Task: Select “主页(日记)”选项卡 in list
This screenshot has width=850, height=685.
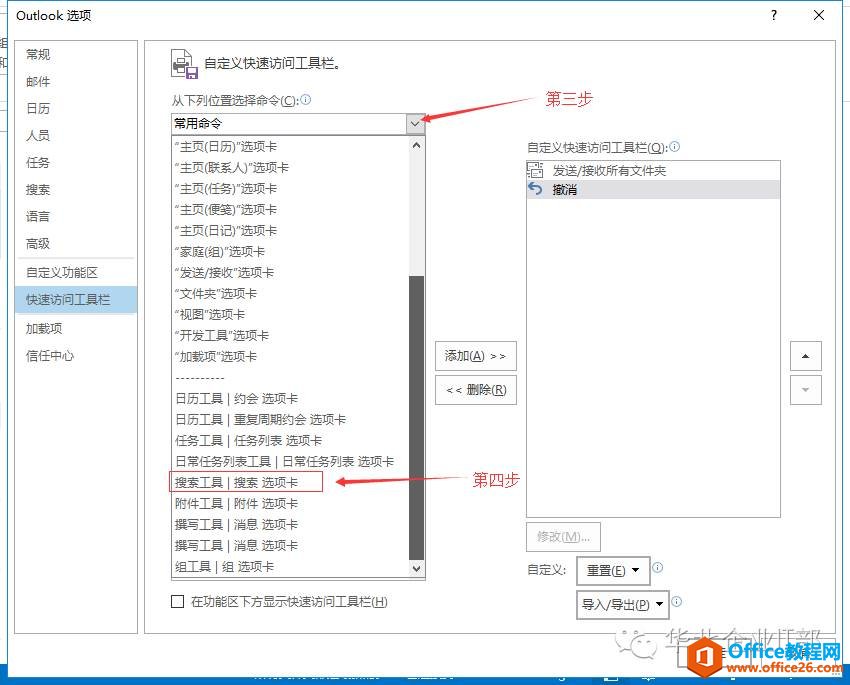Action: point(290,230)
